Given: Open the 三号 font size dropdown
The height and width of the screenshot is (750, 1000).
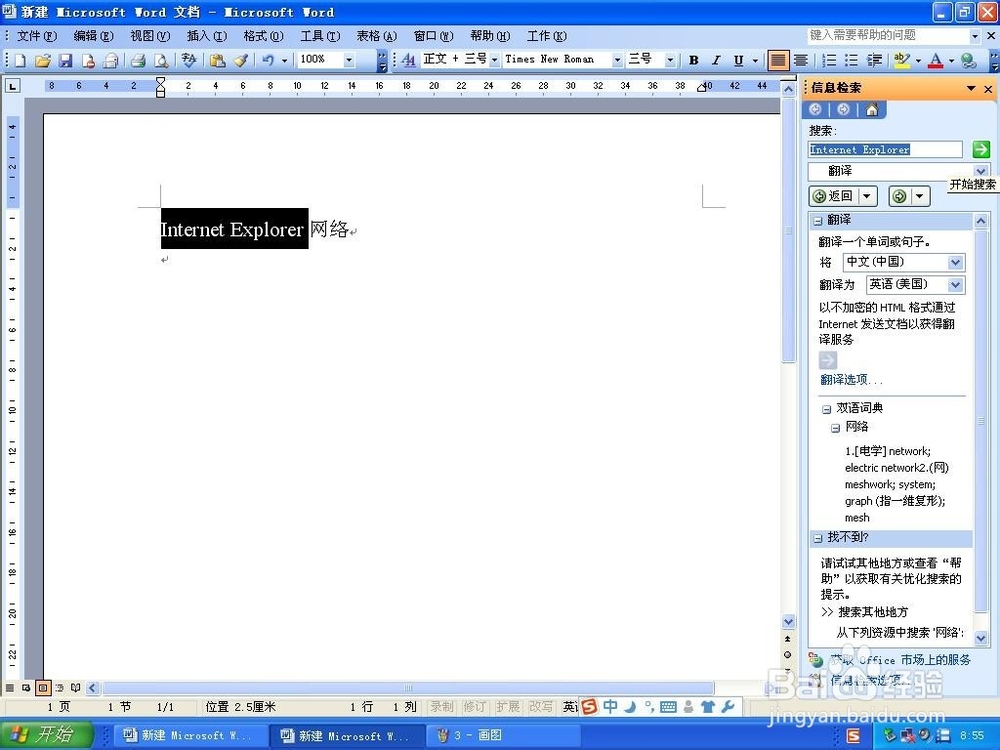Looking at the screenshot, I should 670,60.
